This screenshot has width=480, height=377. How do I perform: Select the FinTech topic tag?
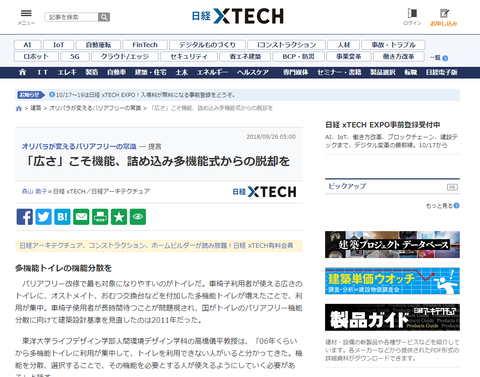point(145,45)
